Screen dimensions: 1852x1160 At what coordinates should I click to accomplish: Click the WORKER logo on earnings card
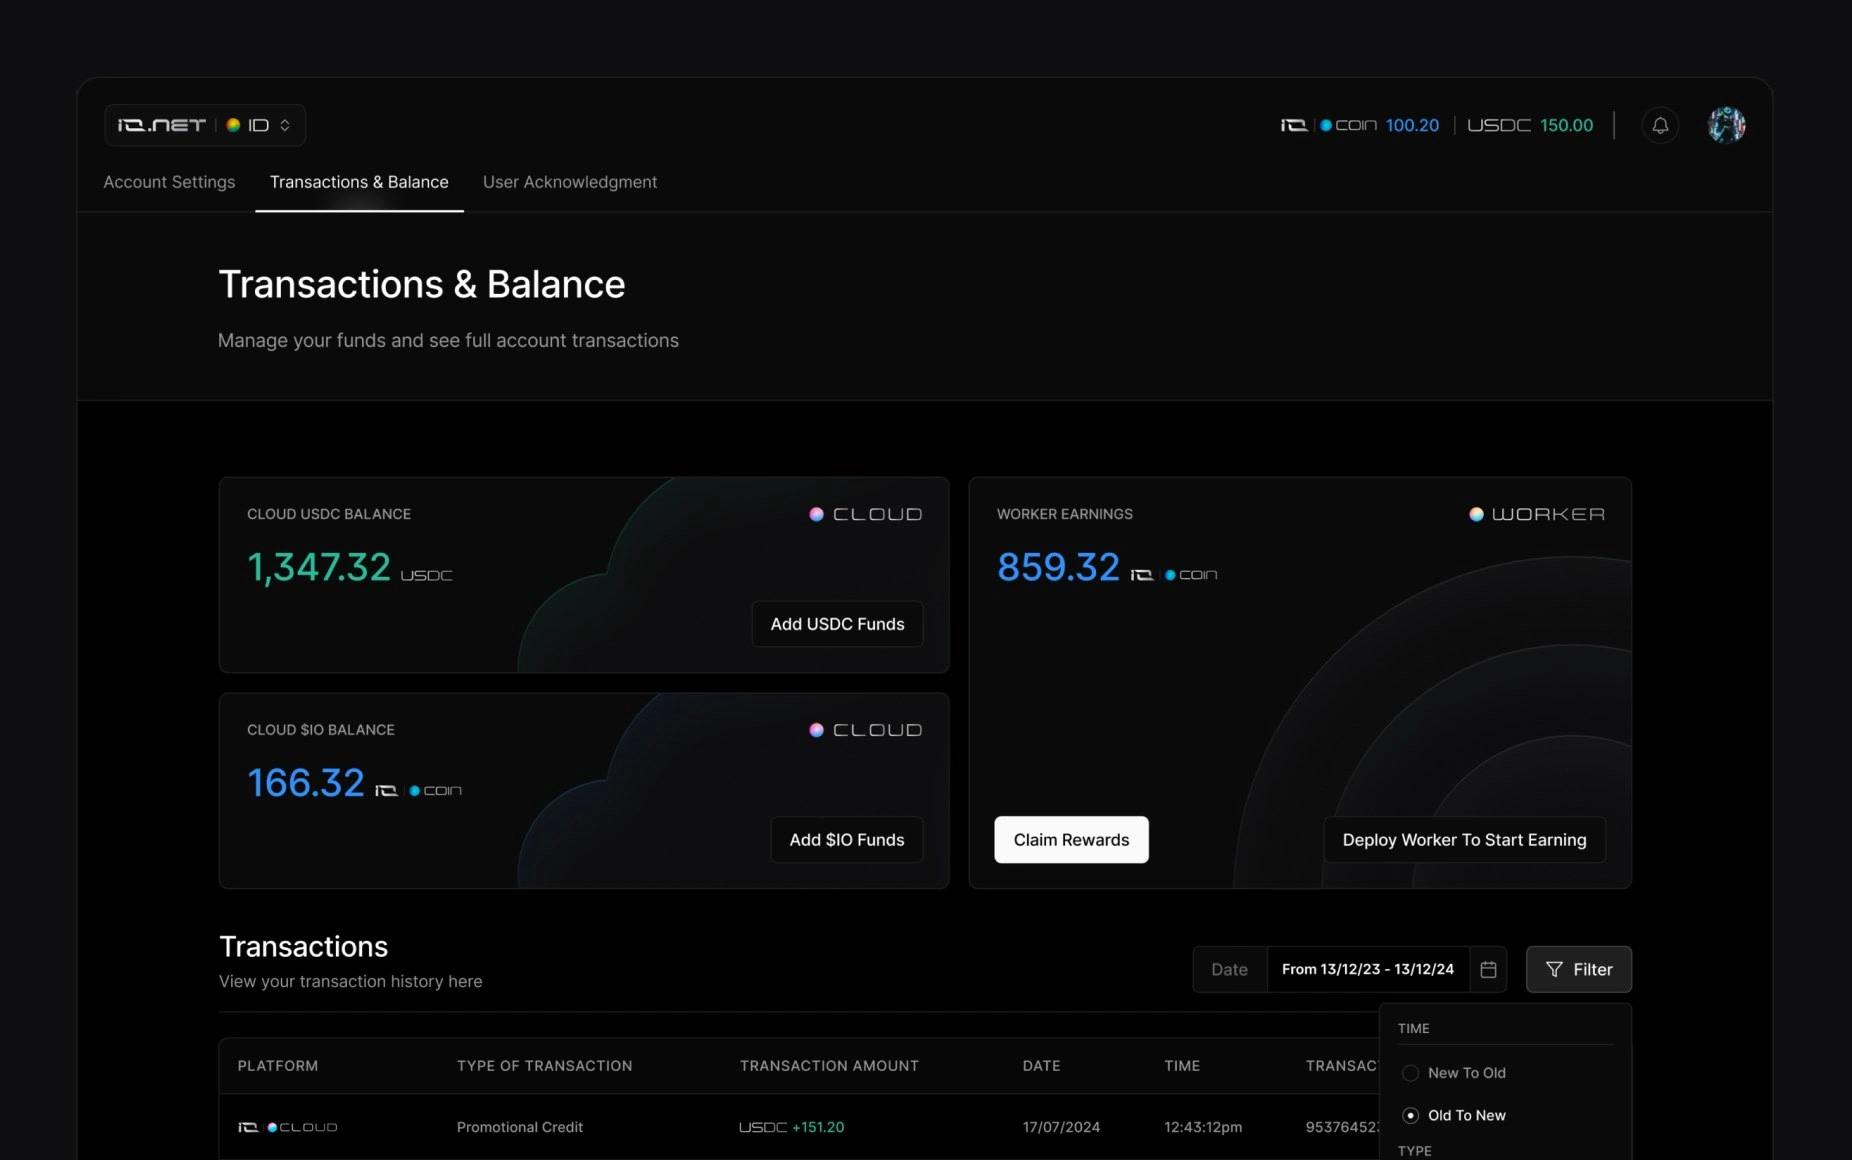(x=1537, y=514)
